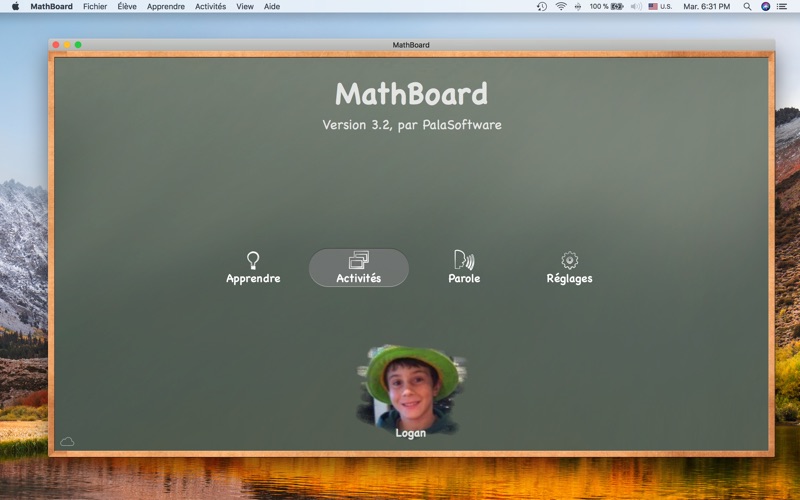
Task: Click the Version 3.2, par PalaSoftware text
Action: [x=412, y=125]
